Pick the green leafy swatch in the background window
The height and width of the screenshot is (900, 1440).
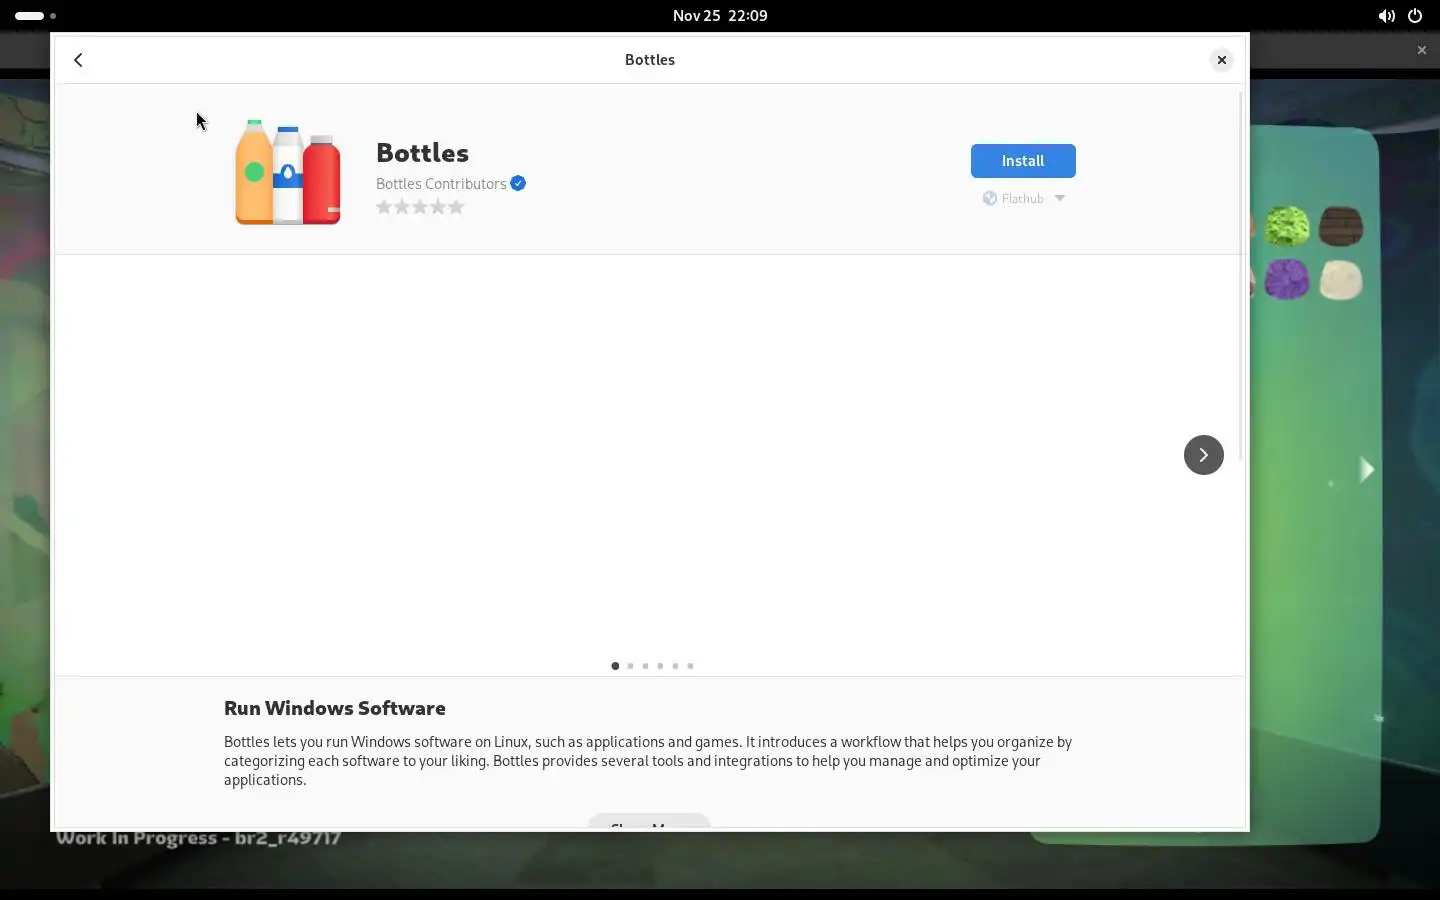[1287, 227]
